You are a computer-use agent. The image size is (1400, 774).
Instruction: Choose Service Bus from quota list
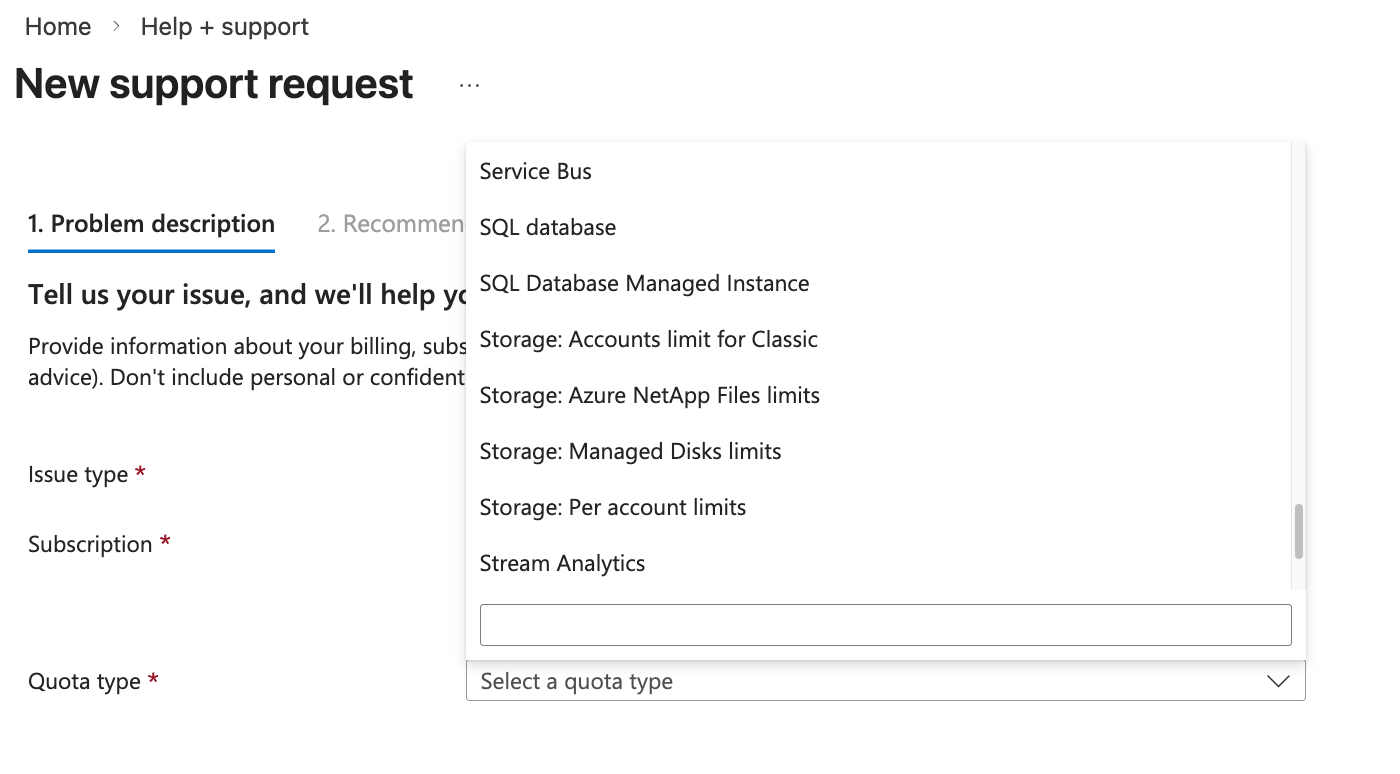click(x=885, y=171)
